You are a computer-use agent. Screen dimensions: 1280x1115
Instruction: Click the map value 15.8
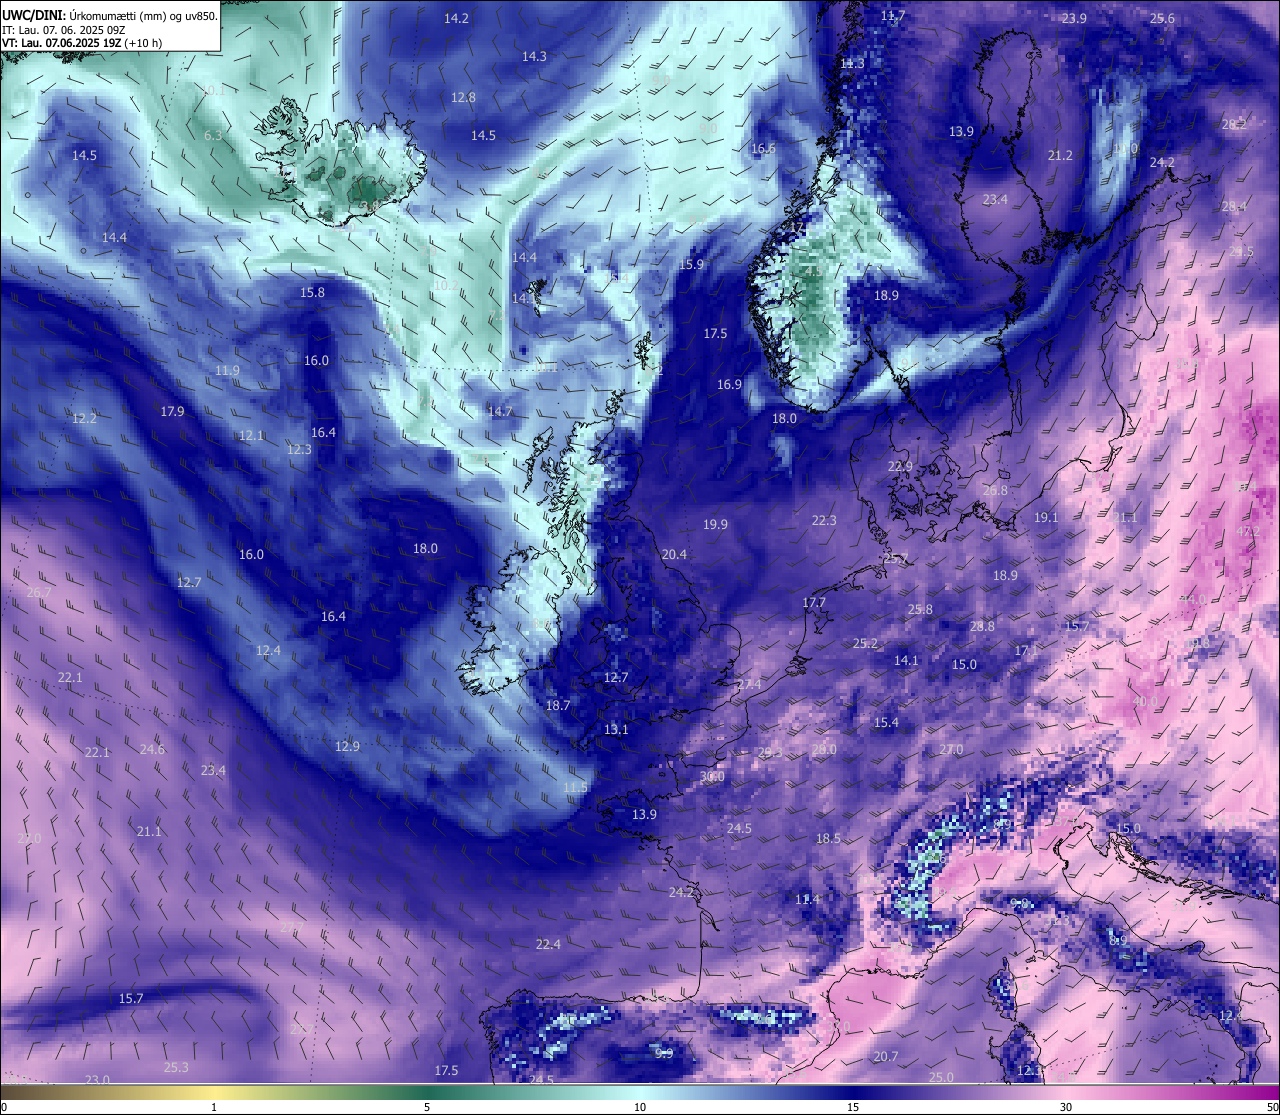coord(312,293)
